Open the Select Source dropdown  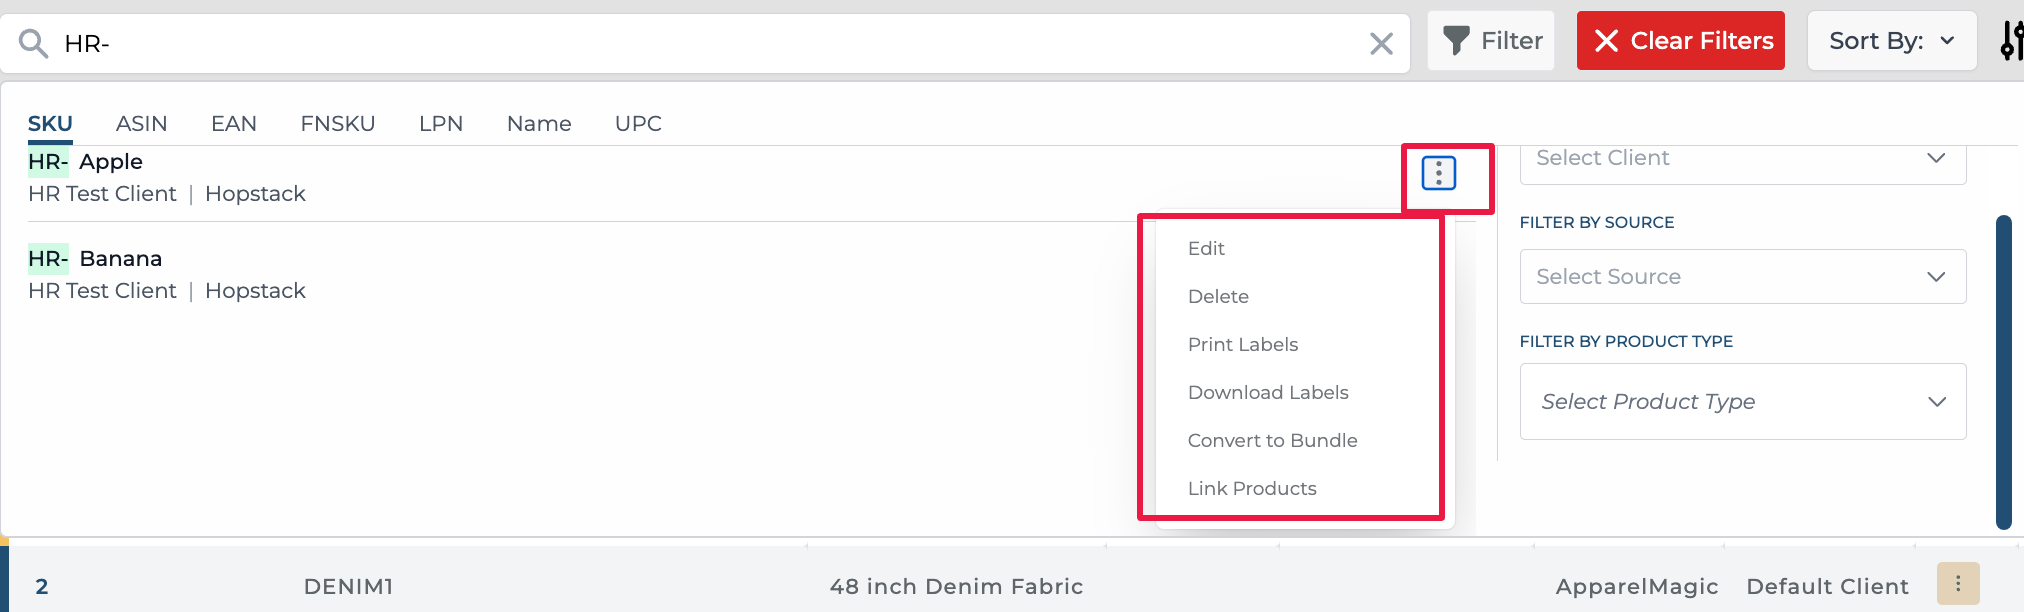point(1742,276)
